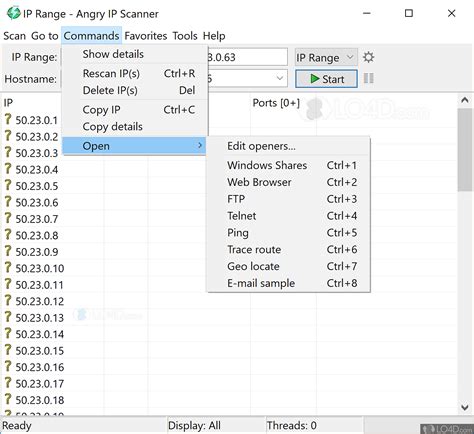The height and width of the screenshot is (434, 474).
Task: Expand the Open submenu arrow
Action: (200, 145)
